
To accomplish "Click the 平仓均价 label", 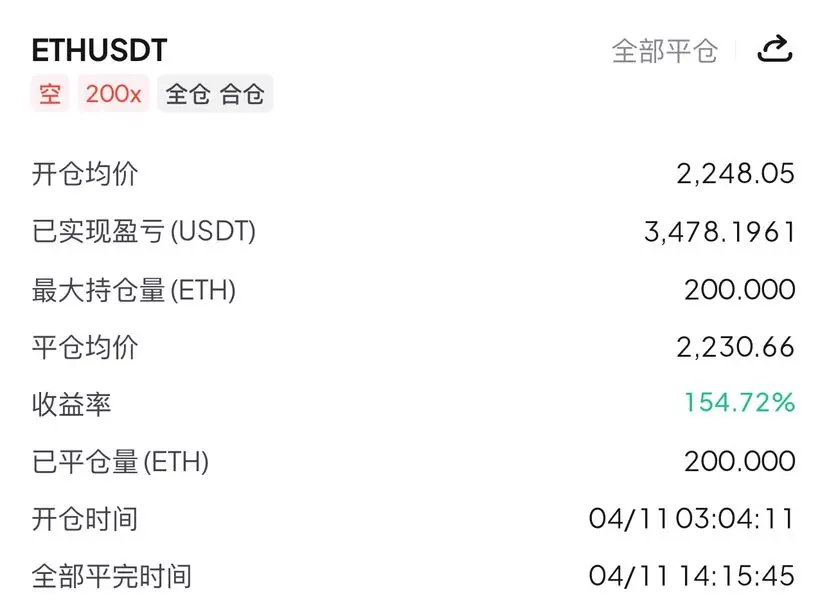I will (85, 348).
